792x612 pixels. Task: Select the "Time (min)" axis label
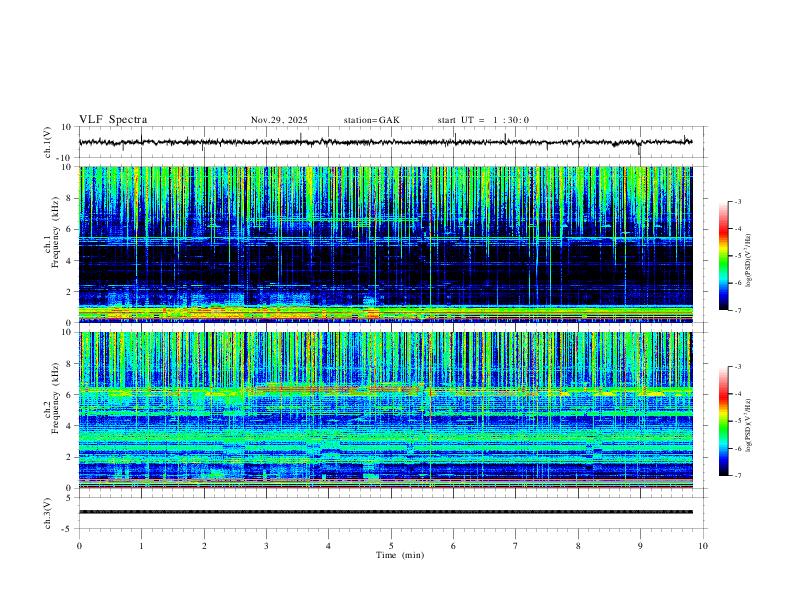tap(400, 555)
